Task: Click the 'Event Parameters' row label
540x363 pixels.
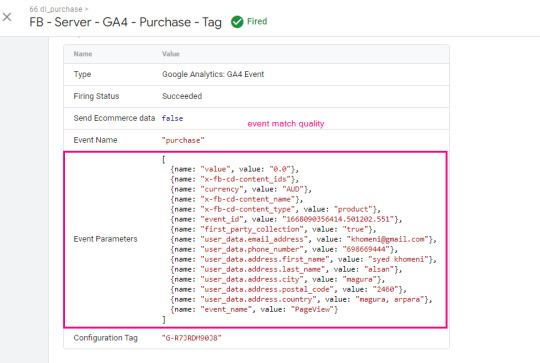Action: coord(105,239)
